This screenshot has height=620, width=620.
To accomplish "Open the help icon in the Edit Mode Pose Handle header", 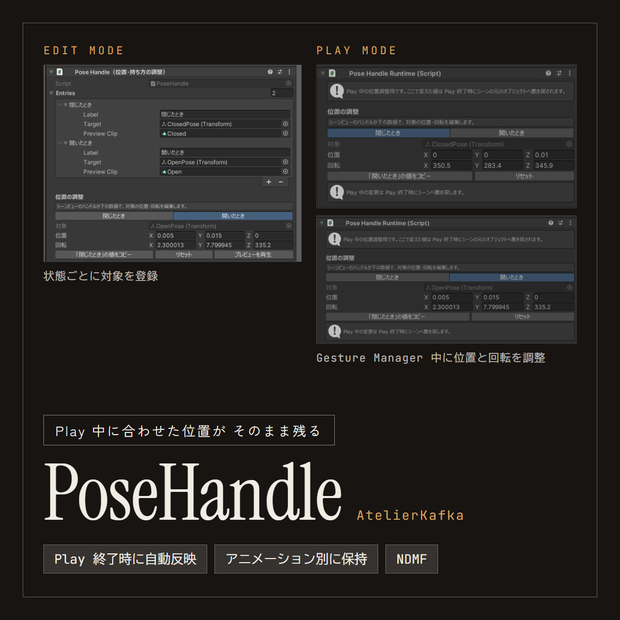I will click(270, 72).
